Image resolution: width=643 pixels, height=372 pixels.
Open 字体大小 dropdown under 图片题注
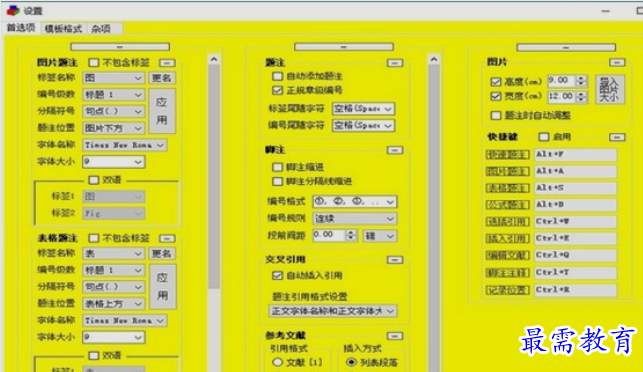click(x=114, y=162)
